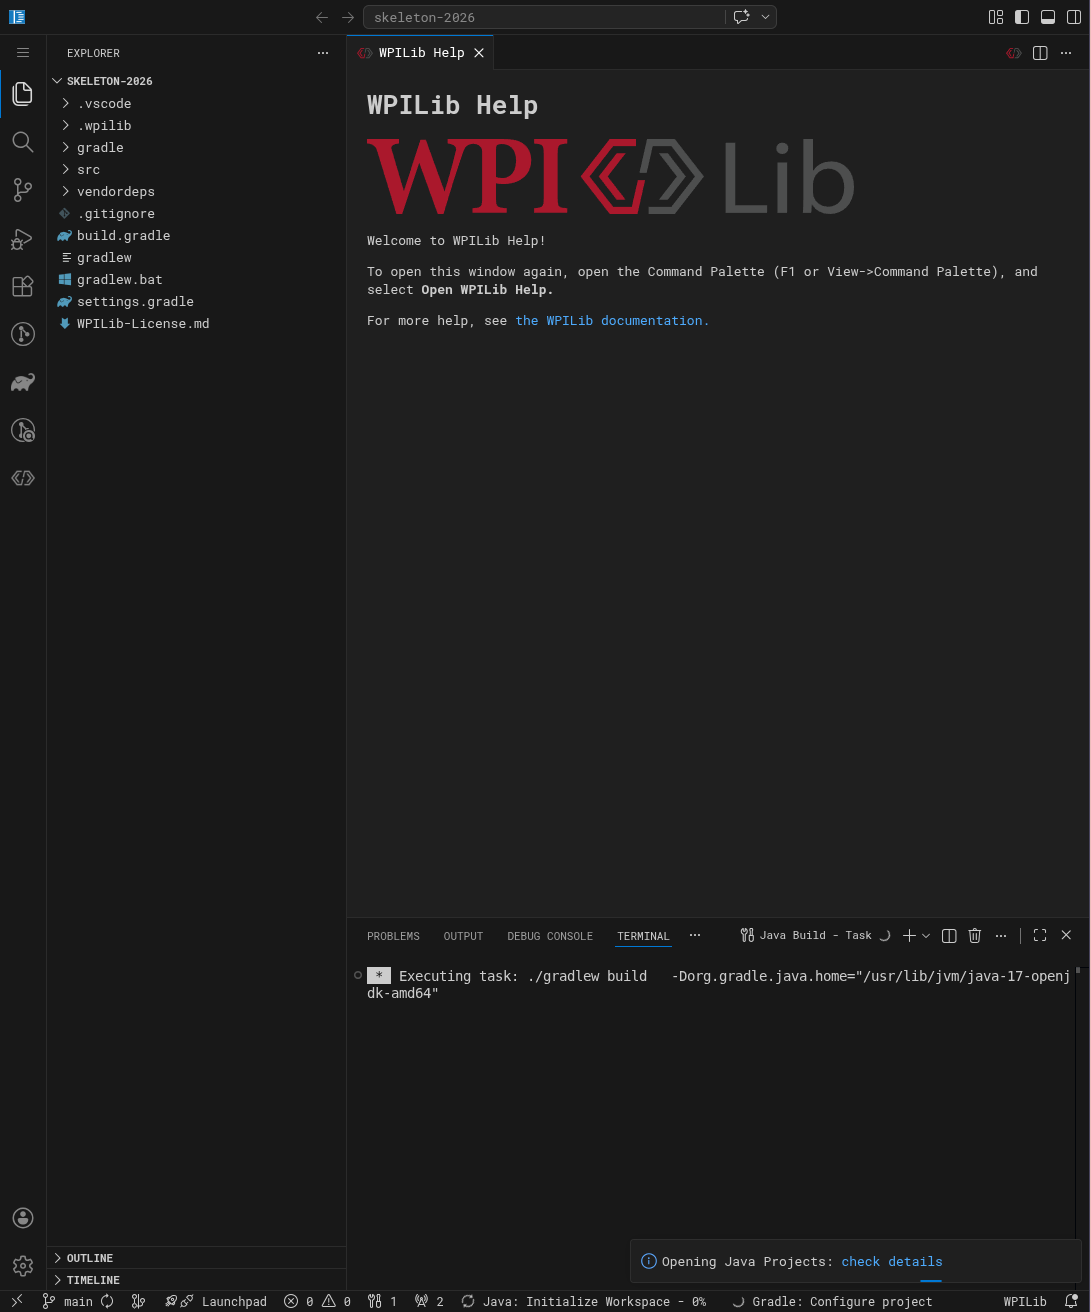Expand the vendordeps folder
Viewport: 1091px width, 1312px height.
(x=196, y=191)
